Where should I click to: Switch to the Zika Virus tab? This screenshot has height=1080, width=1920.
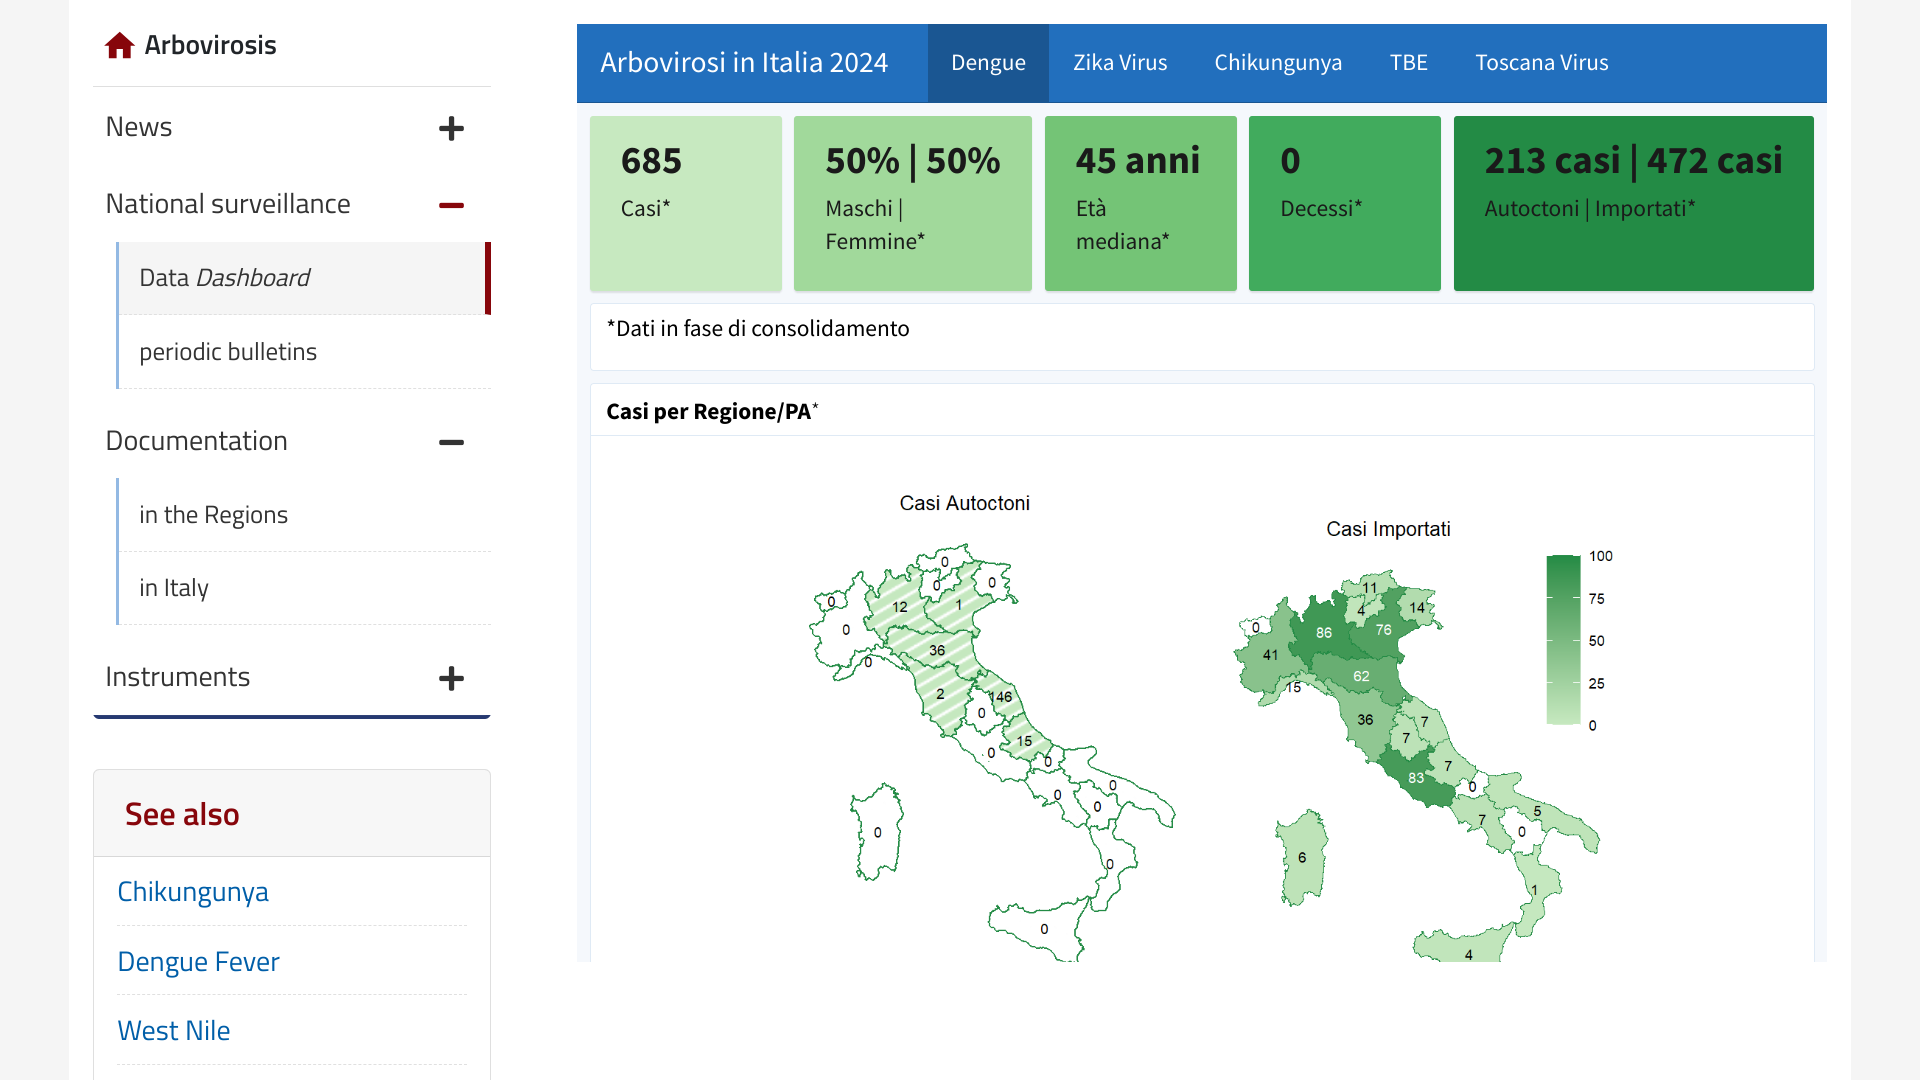(1119, 63)
